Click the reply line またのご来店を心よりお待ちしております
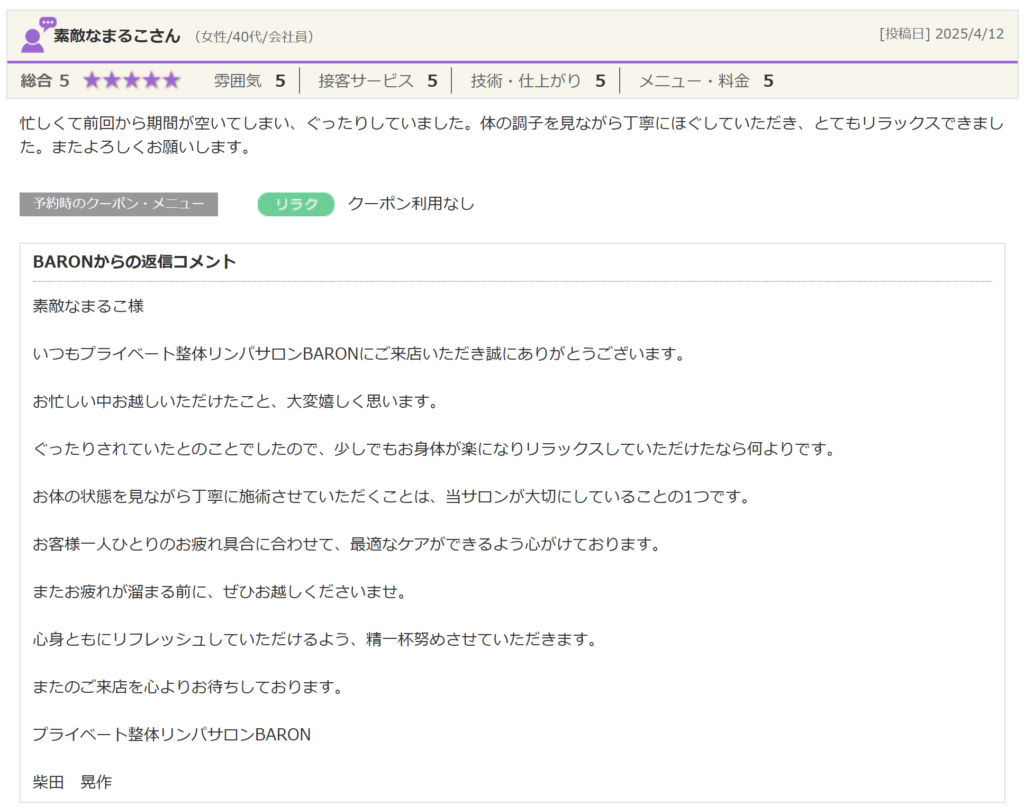The image size is (1024, 806). tap(188, 687)
